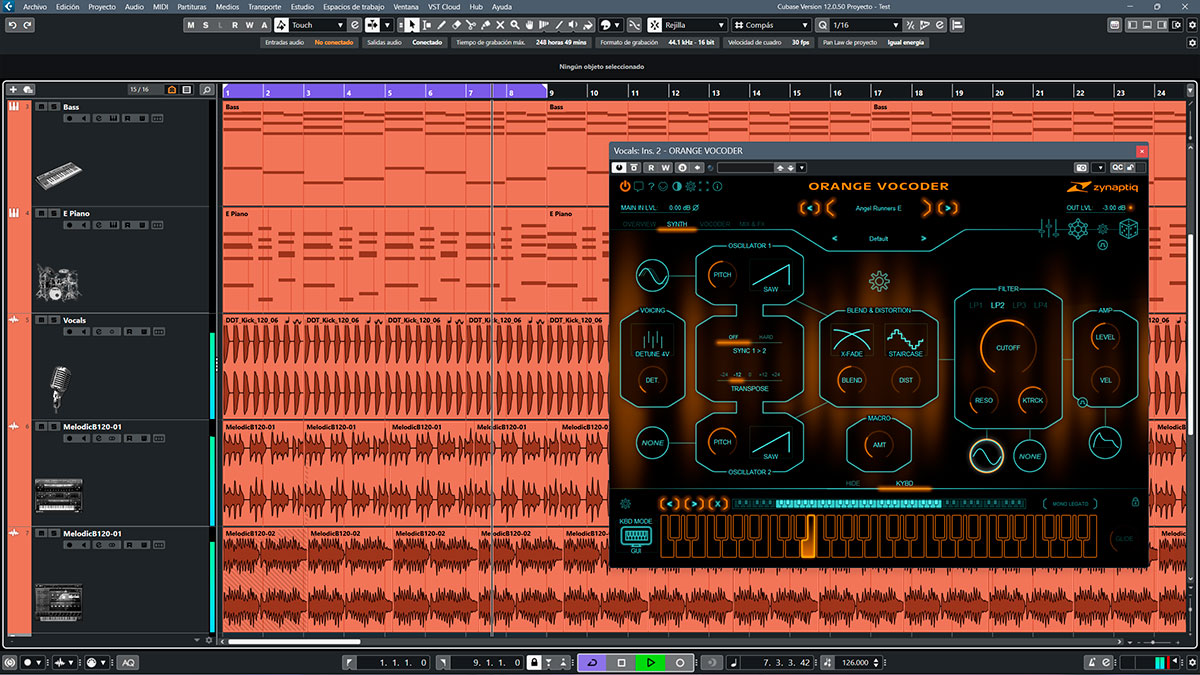Image resolution: width=1200 pixels, height=675 pixels.
Task: Open the plugin preset name dropdown arrow
Action: pos(802,167)
